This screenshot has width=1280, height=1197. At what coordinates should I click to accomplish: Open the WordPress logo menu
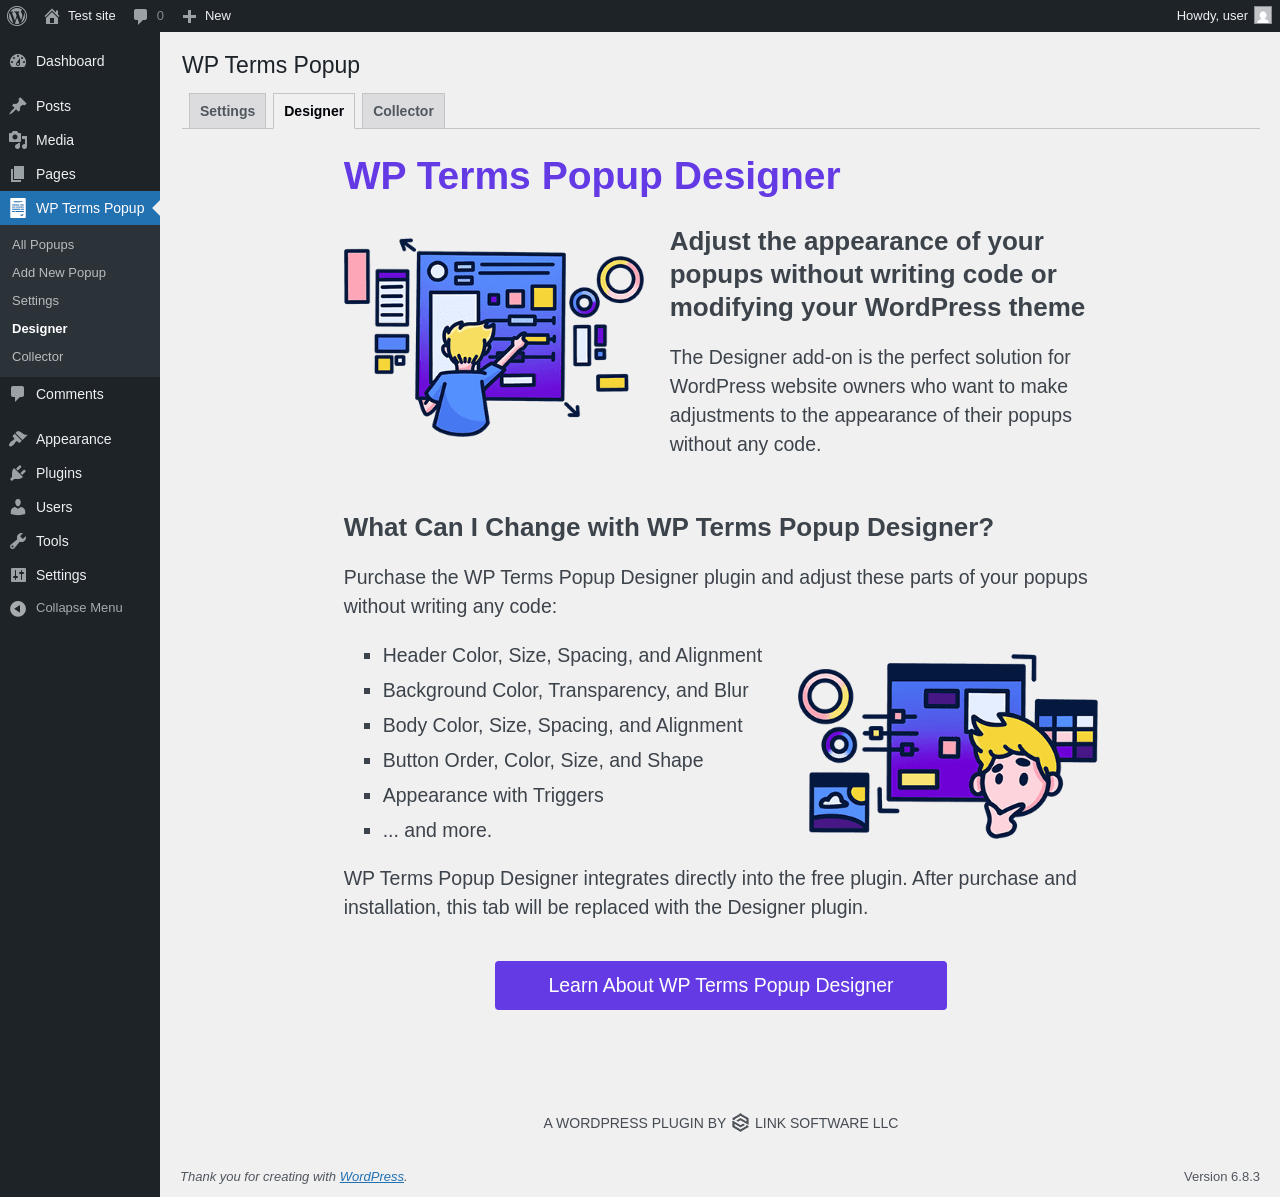tap(17, 16)
